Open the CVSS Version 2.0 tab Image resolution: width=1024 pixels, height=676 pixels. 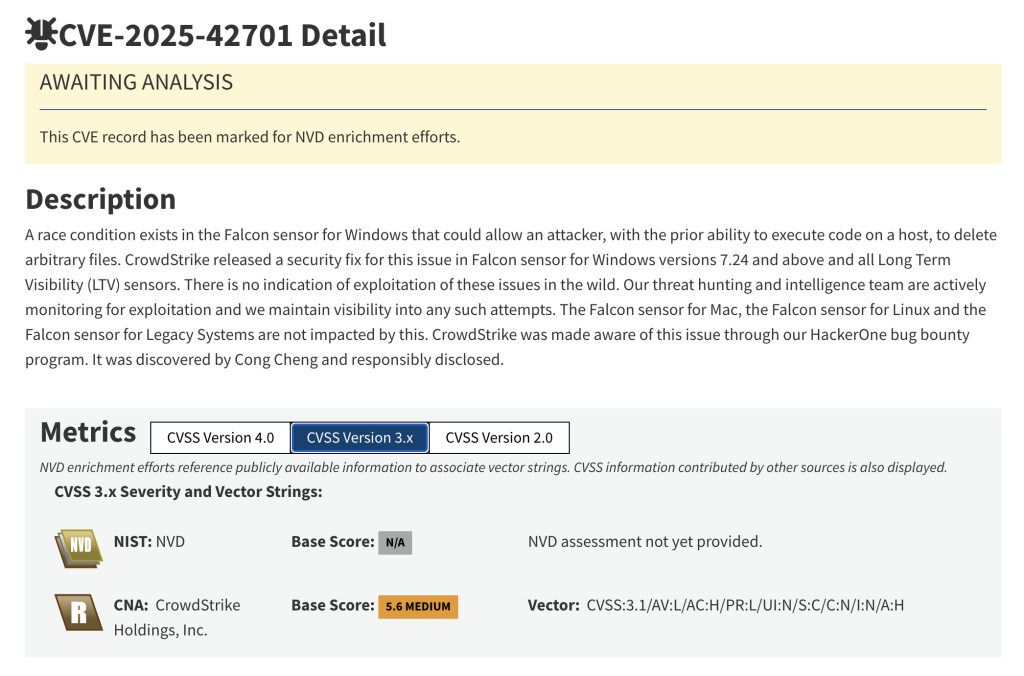(x=499, y=438)
